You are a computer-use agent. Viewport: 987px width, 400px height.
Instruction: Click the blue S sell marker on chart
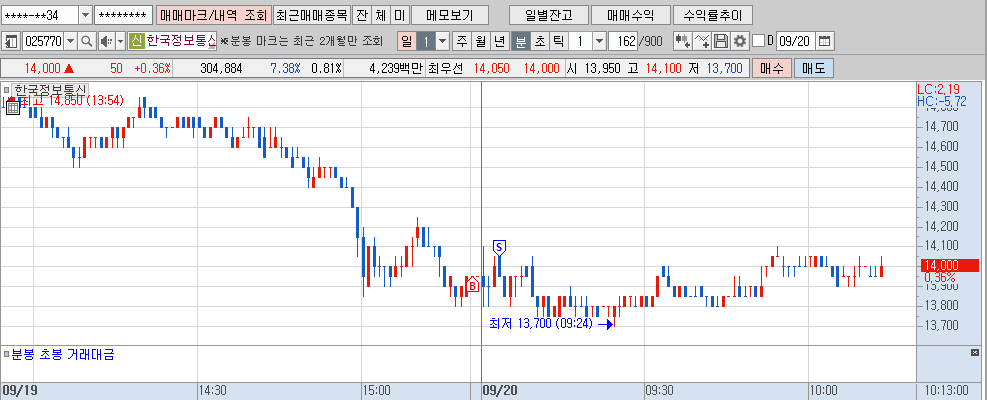(499, 248)
